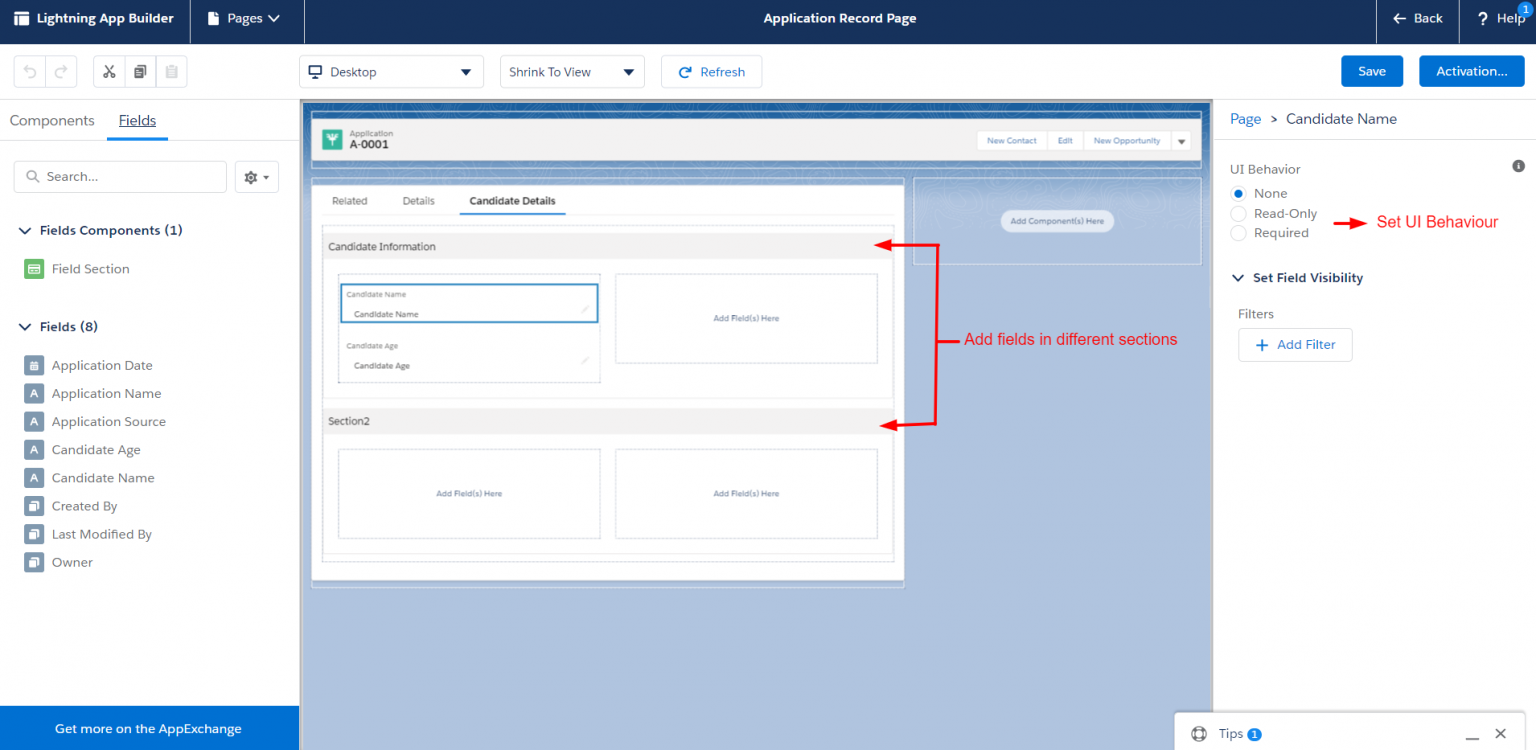The width and height of the screenshot is (1536, 750).
Task: Close the Tips panel
Action: pyautogui.click(x=1500, y=734)
